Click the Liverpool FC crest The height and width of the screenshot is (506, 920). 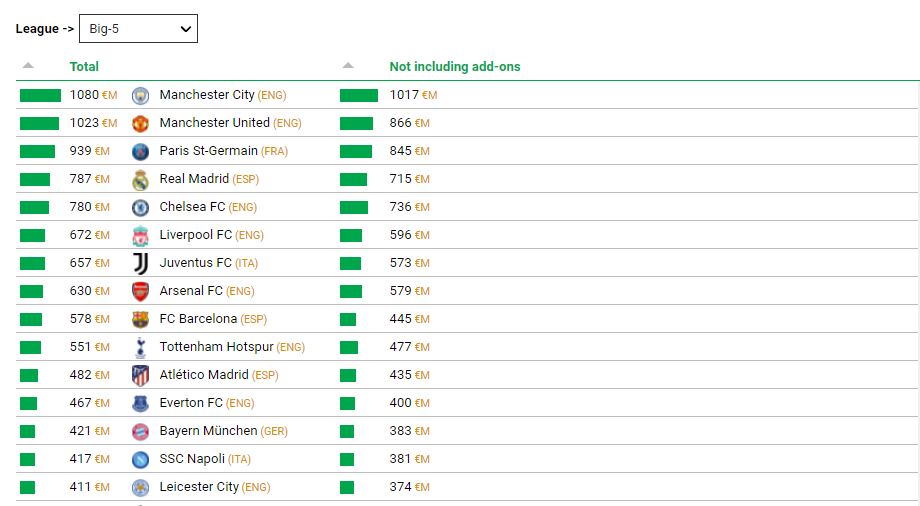pos(140,235)
